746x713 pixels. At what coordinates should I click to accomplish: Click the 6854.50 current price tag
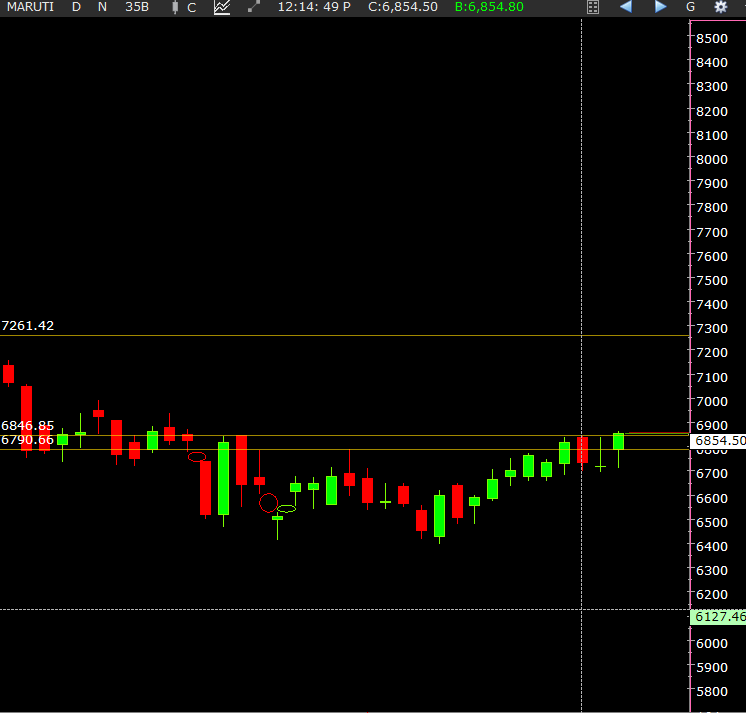pyautogui.click(x=718, y=441)
